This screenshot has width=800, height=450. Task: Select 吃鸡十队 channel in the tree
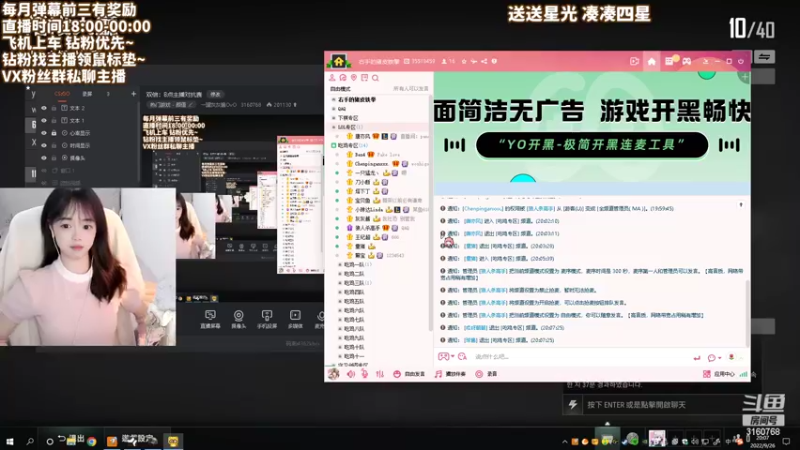coord(354,347)
